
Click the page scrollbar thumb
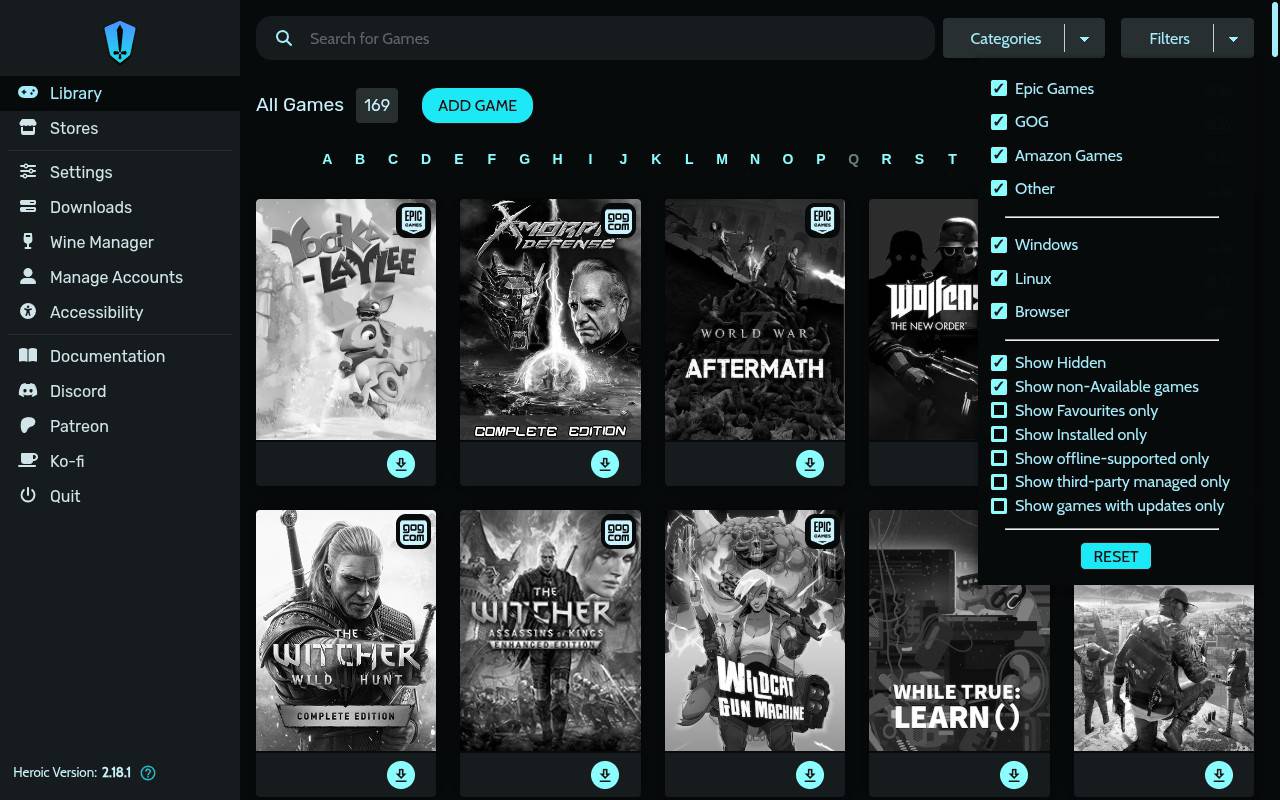[1275, 30]
